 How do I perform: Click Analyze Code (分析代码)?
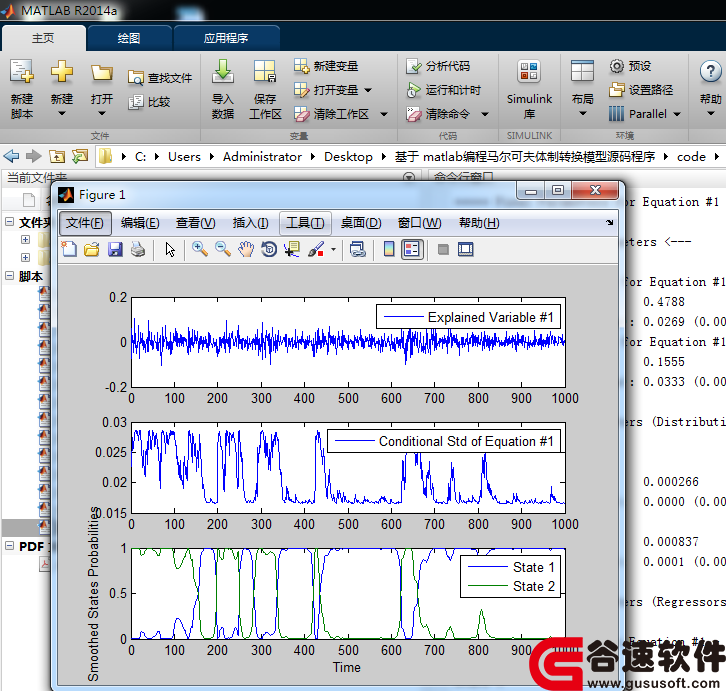(438, 66)
